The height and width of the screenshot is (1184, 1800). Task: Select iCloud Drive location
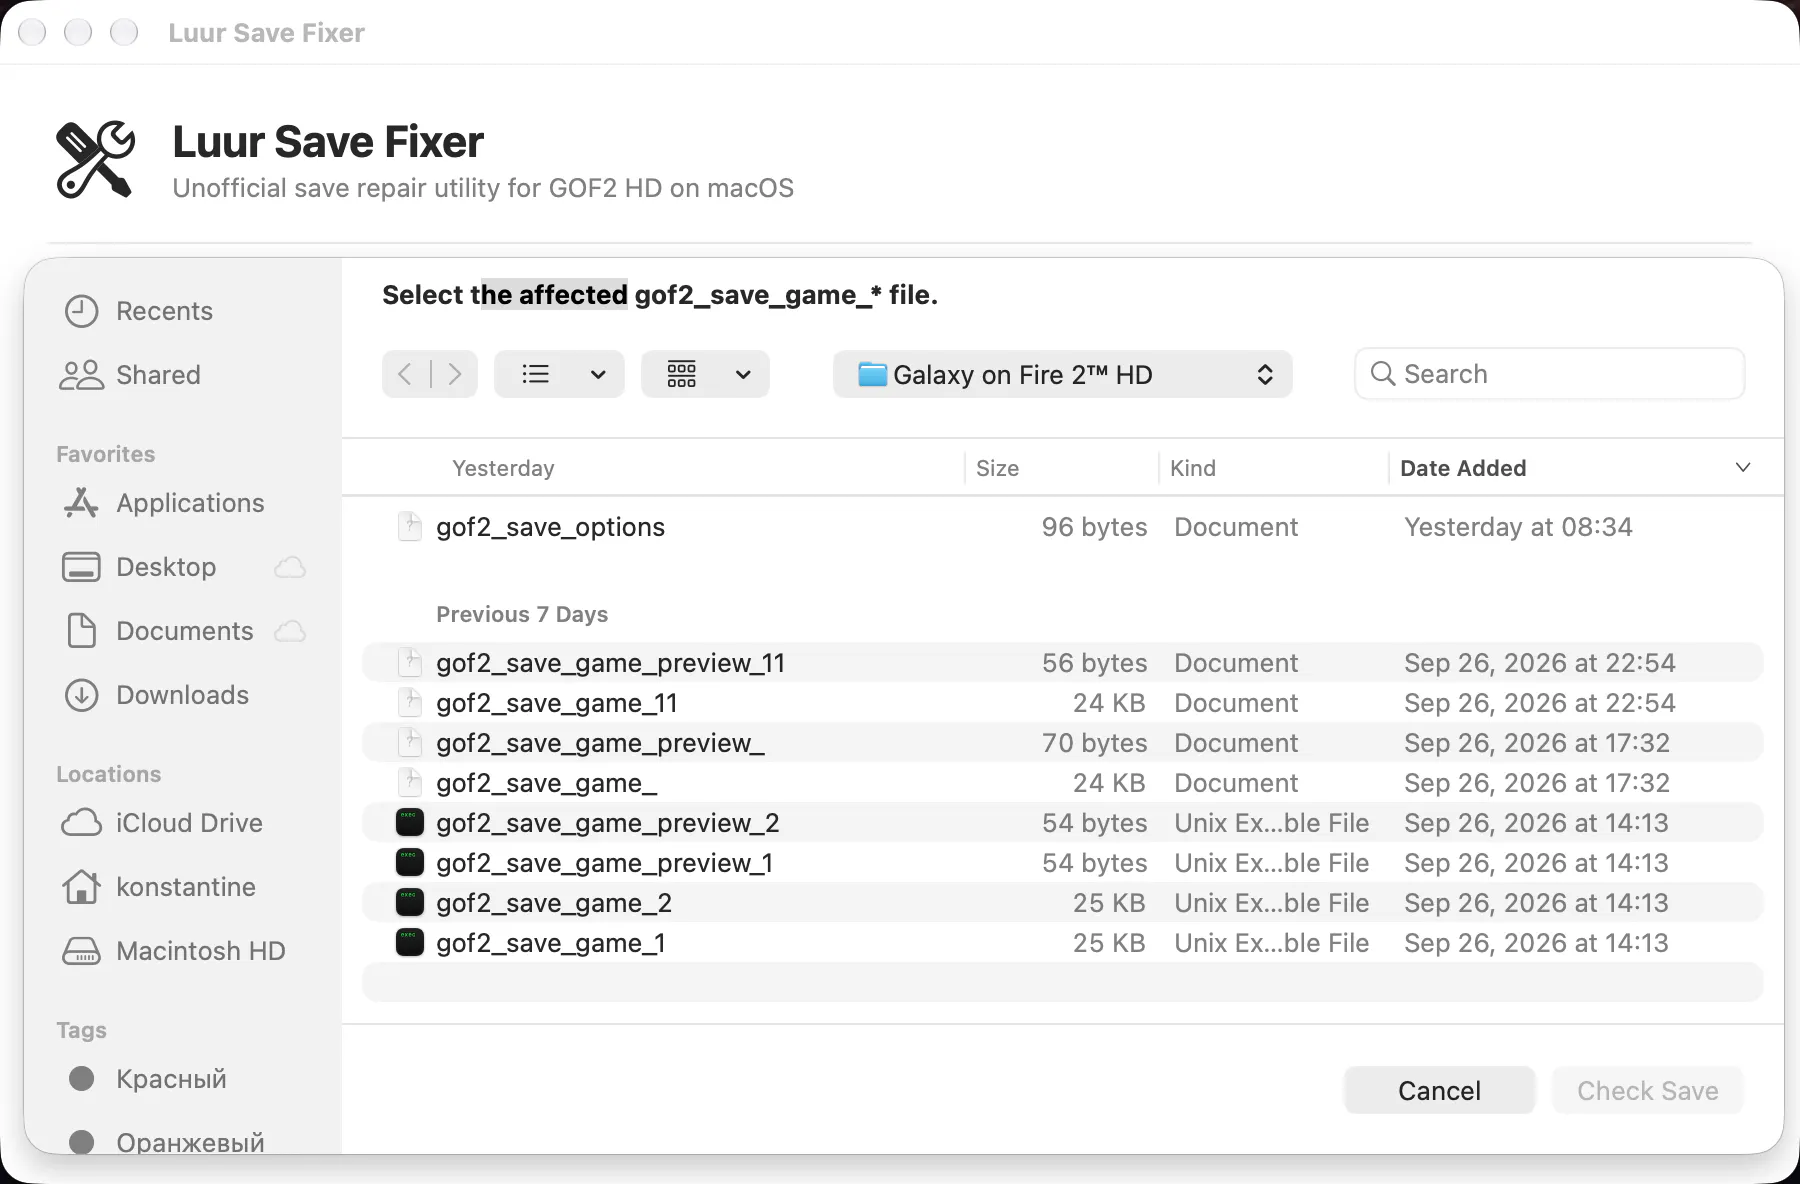click(x=190, y=823)
